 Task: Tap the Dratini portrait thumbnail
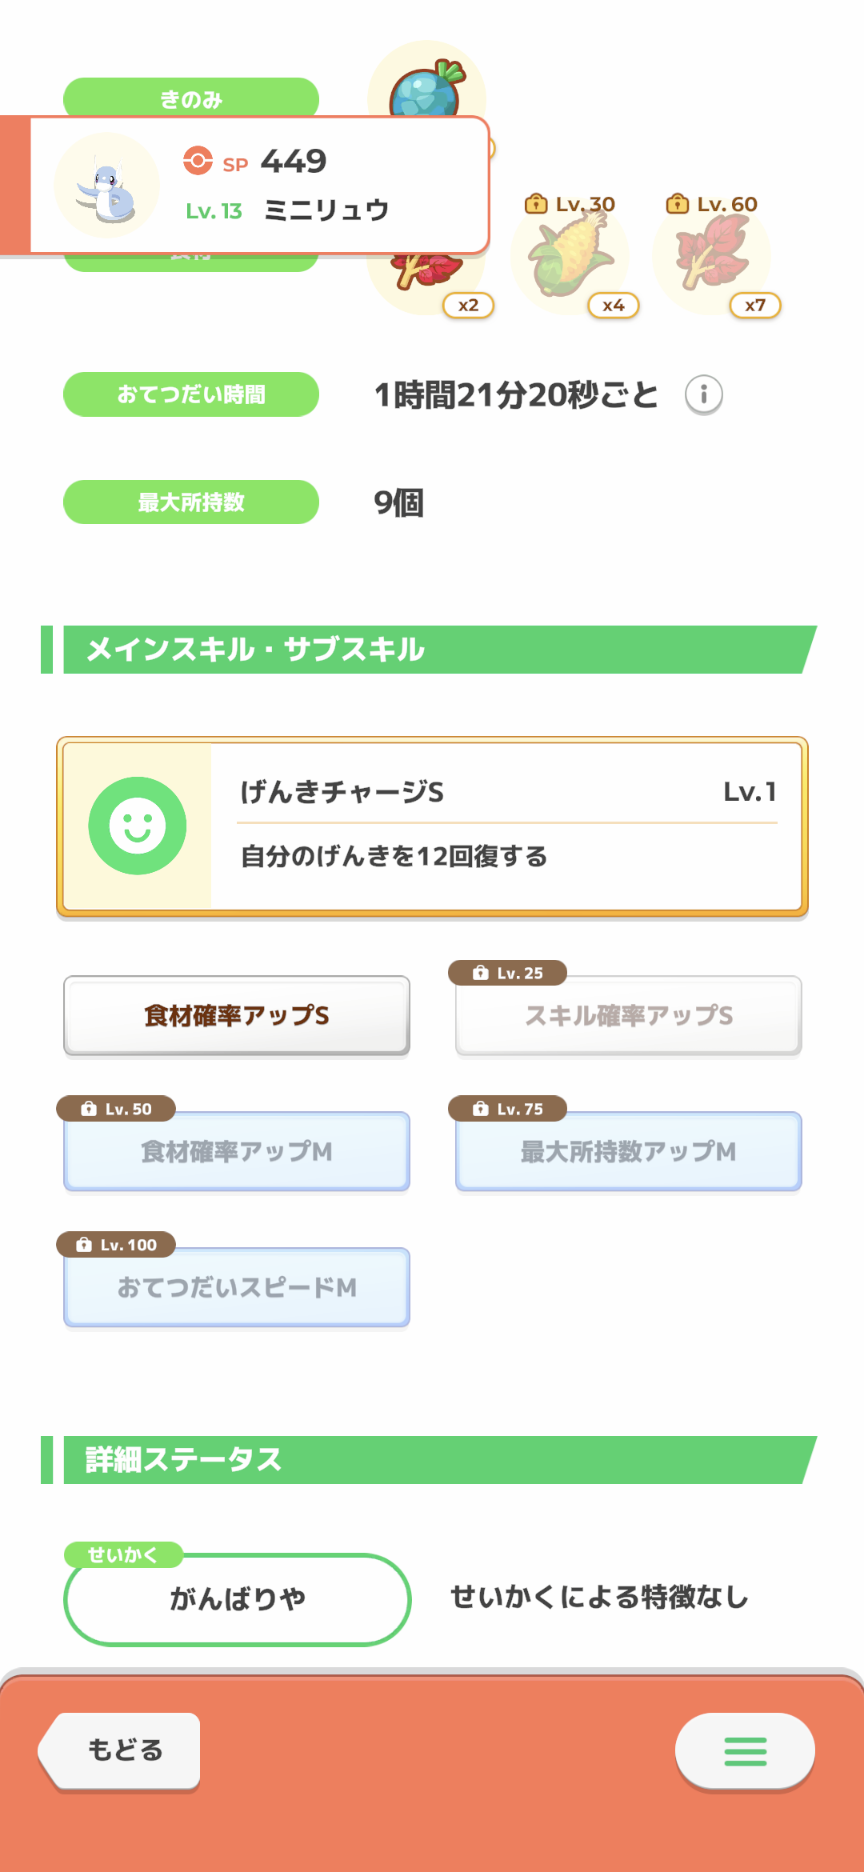point(106,186)
